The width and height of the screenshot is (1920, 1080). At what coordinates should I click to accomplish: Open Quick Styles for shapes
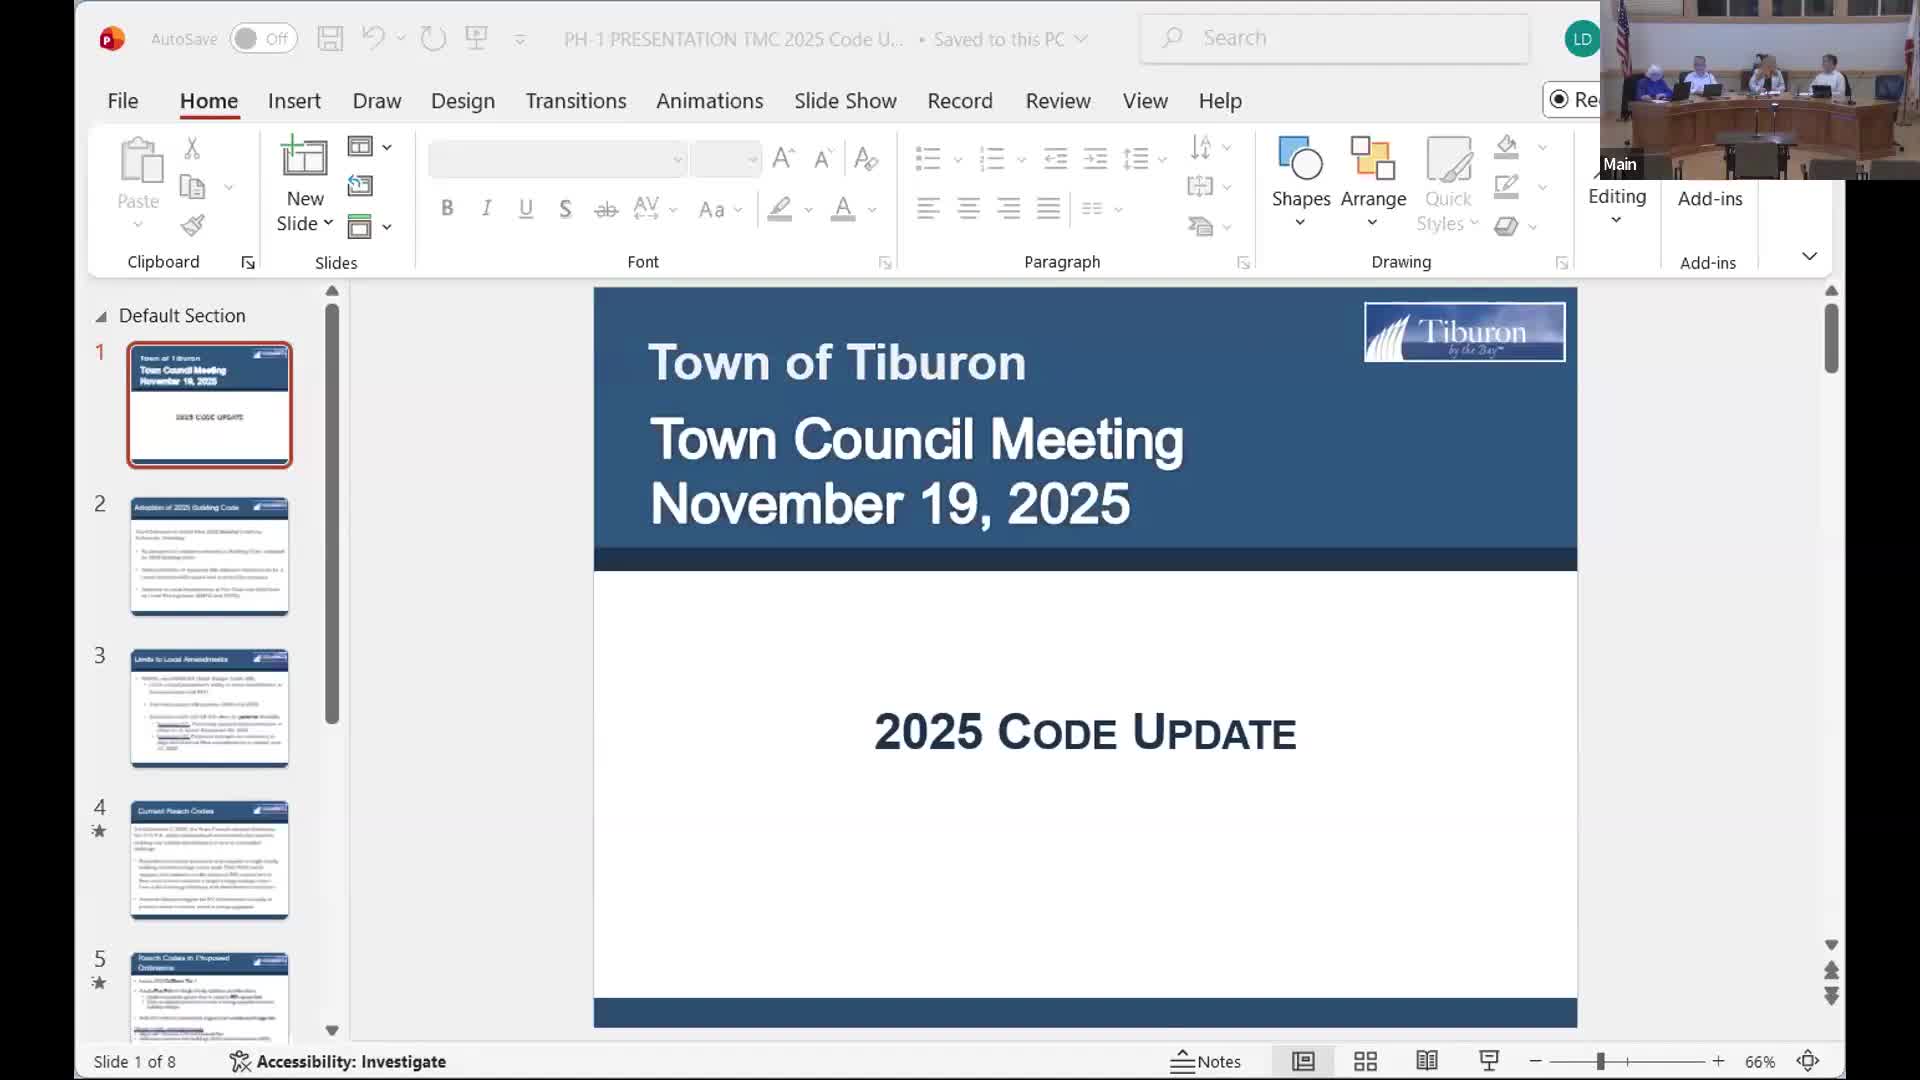tap(1447, 185)
